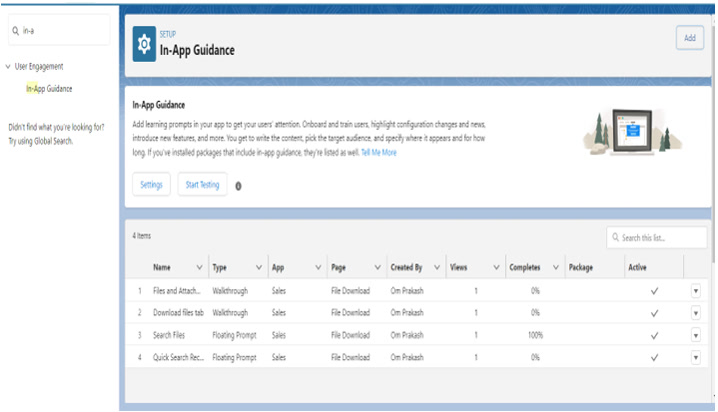
Task: Collapse the User Engagement tree section
Action: coord(8,67)
